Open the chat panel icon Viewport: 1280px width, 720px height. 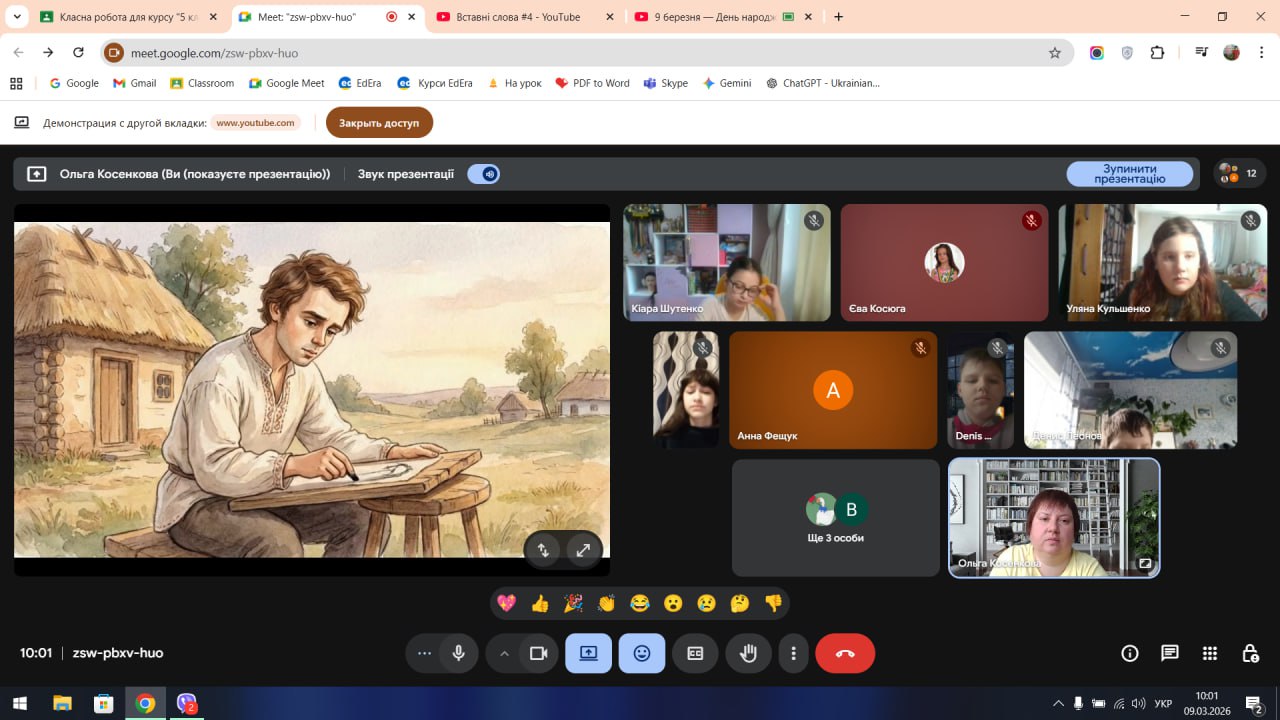(x=1169, y=653)
